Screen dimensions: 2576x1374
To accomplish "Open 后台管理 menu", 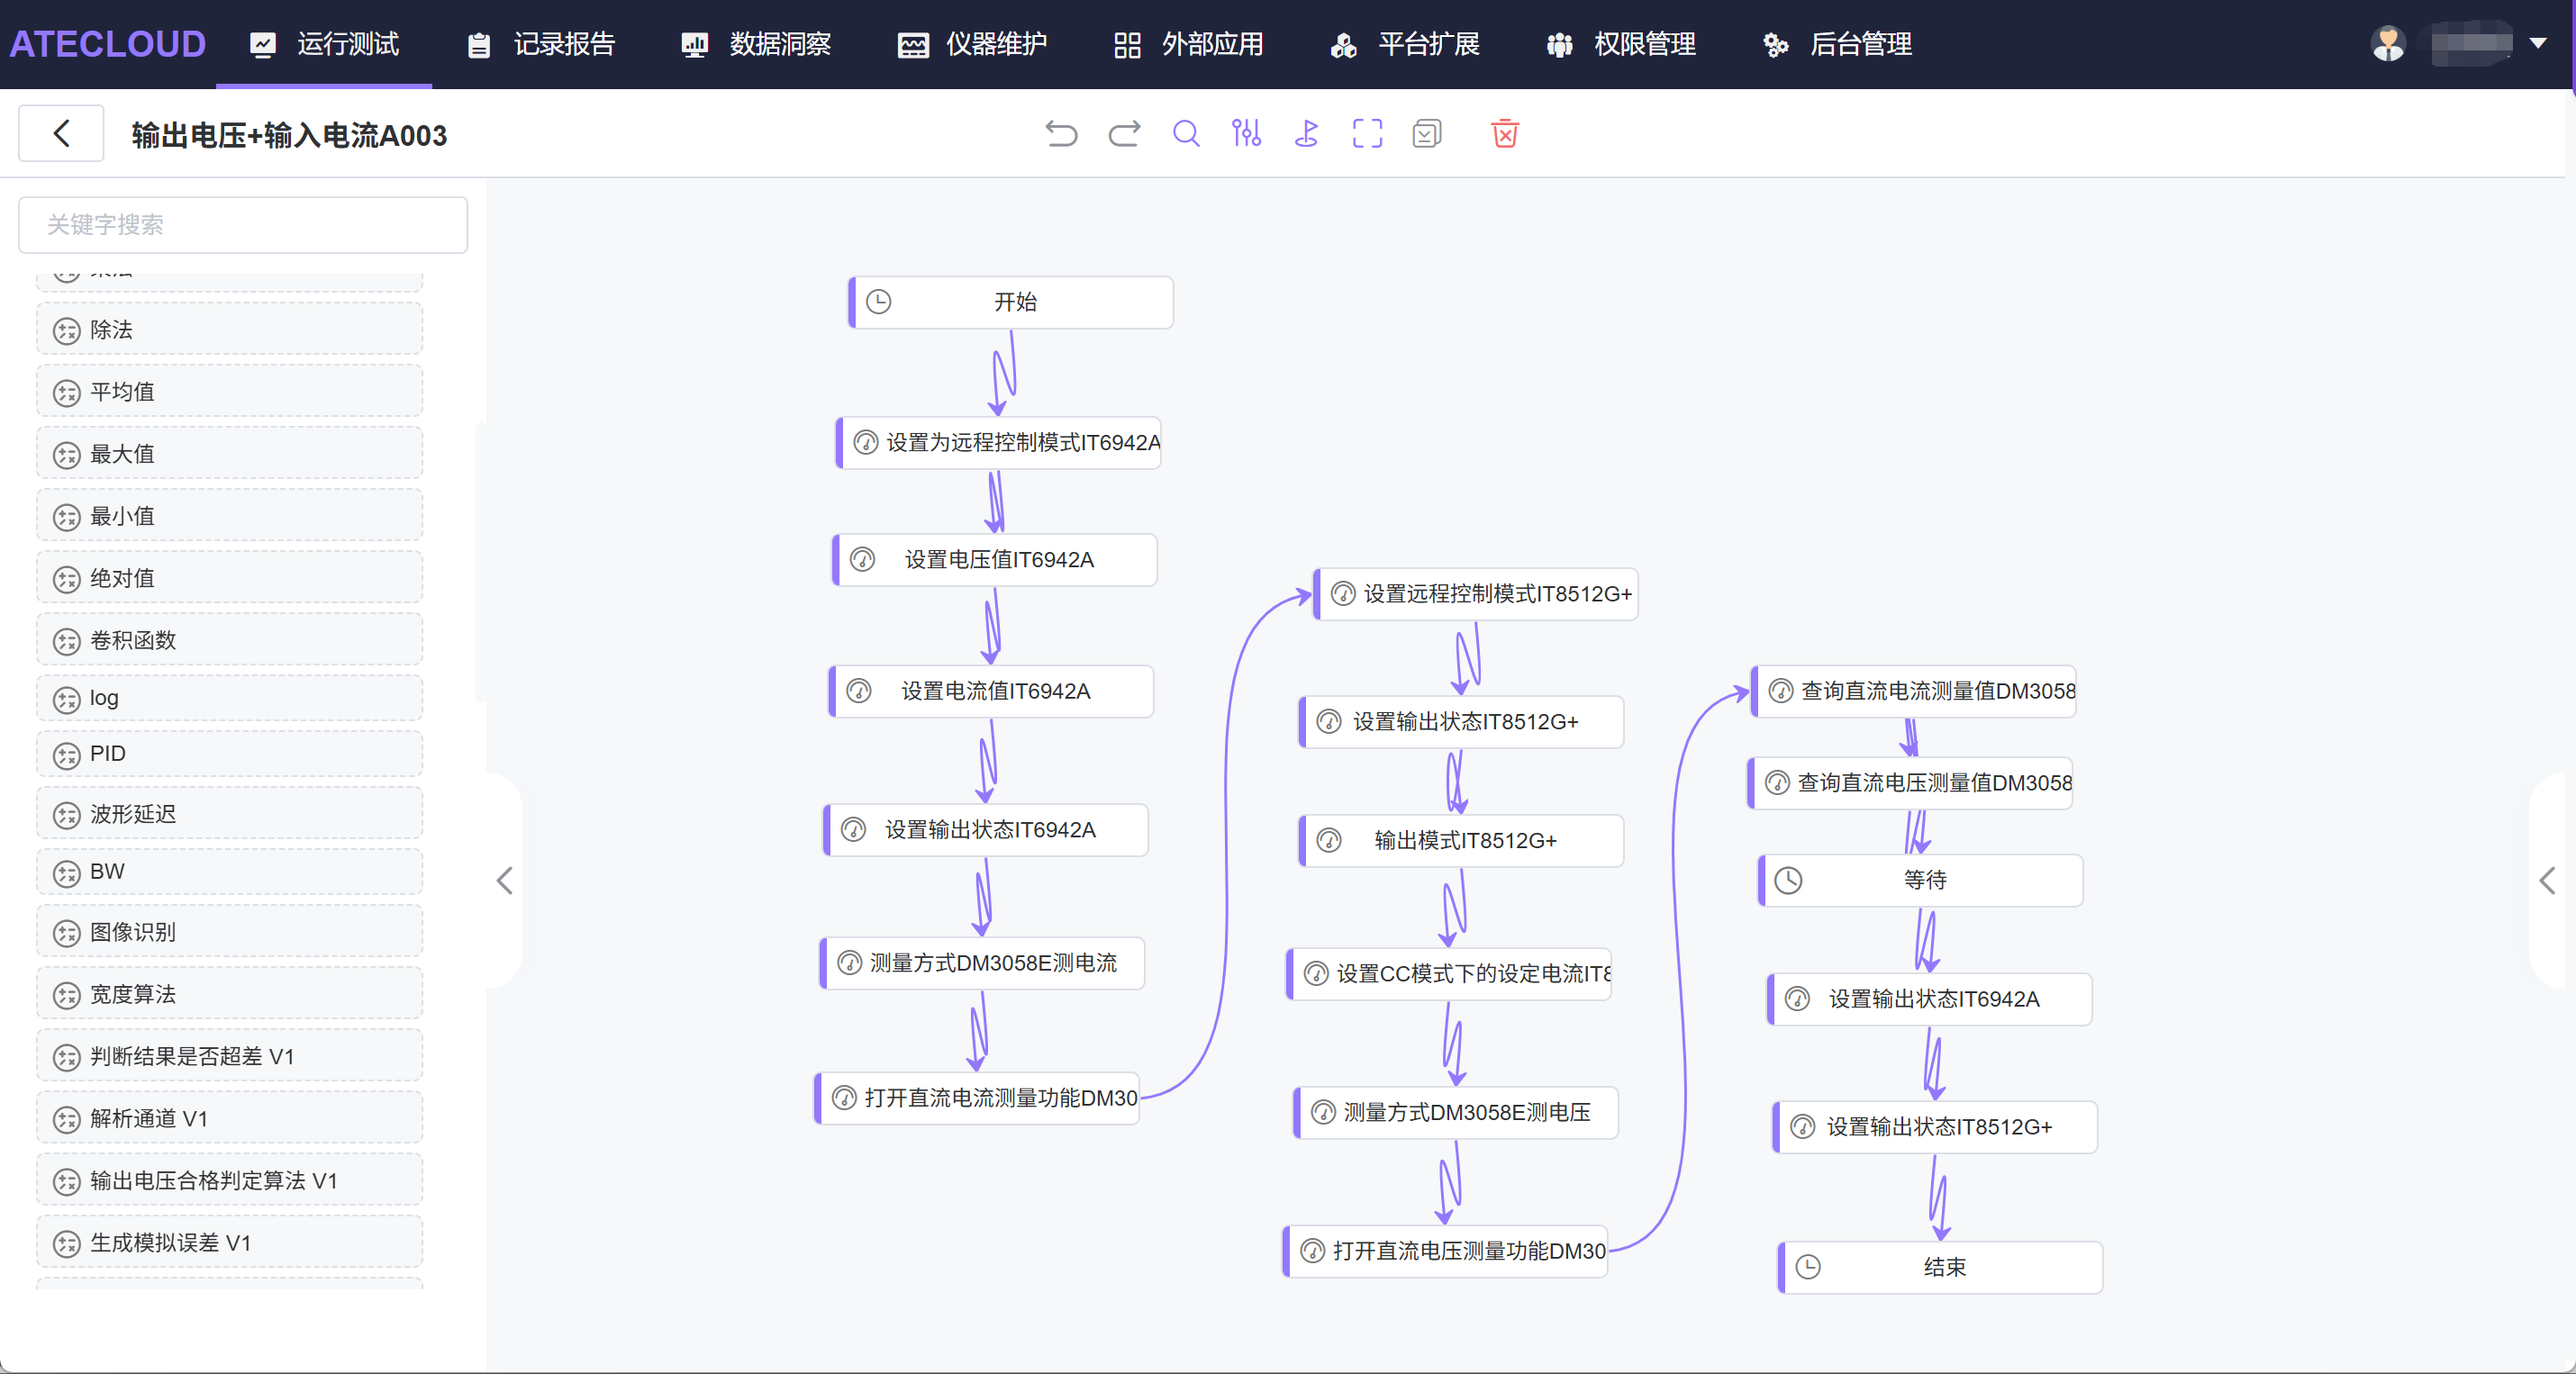I will point(1837,44).
